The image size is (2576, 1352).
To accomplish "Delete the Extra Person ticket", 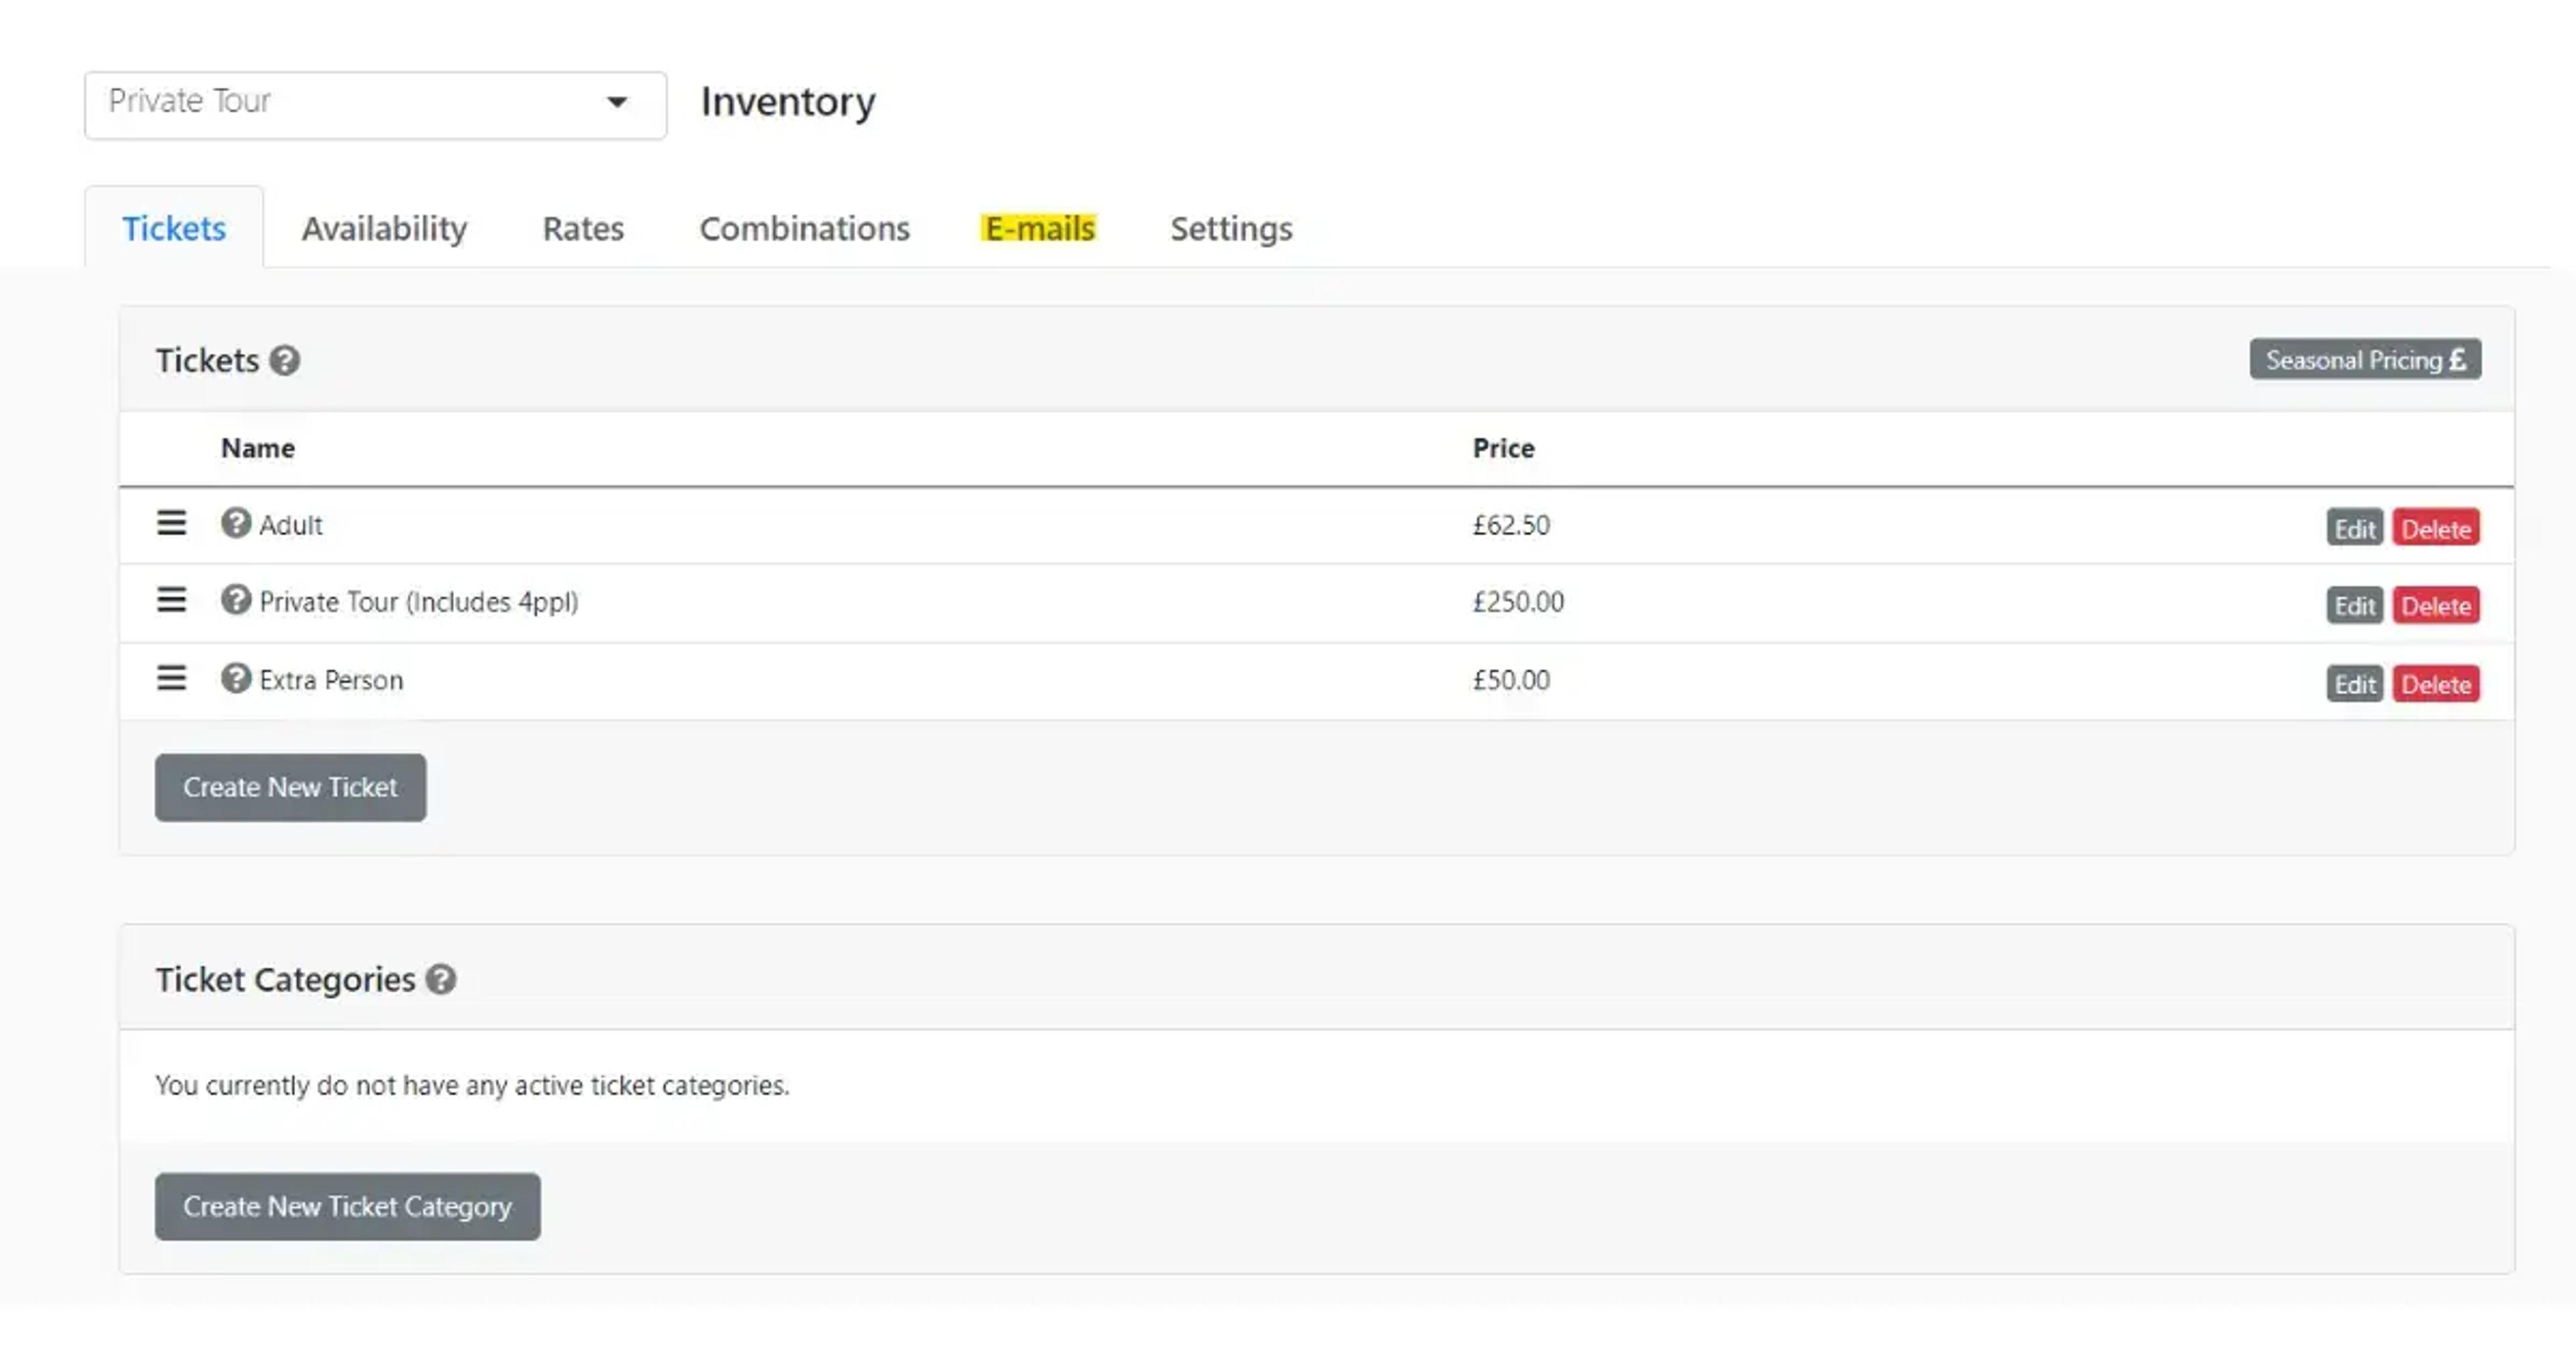I will click(x=2436, y=684).
